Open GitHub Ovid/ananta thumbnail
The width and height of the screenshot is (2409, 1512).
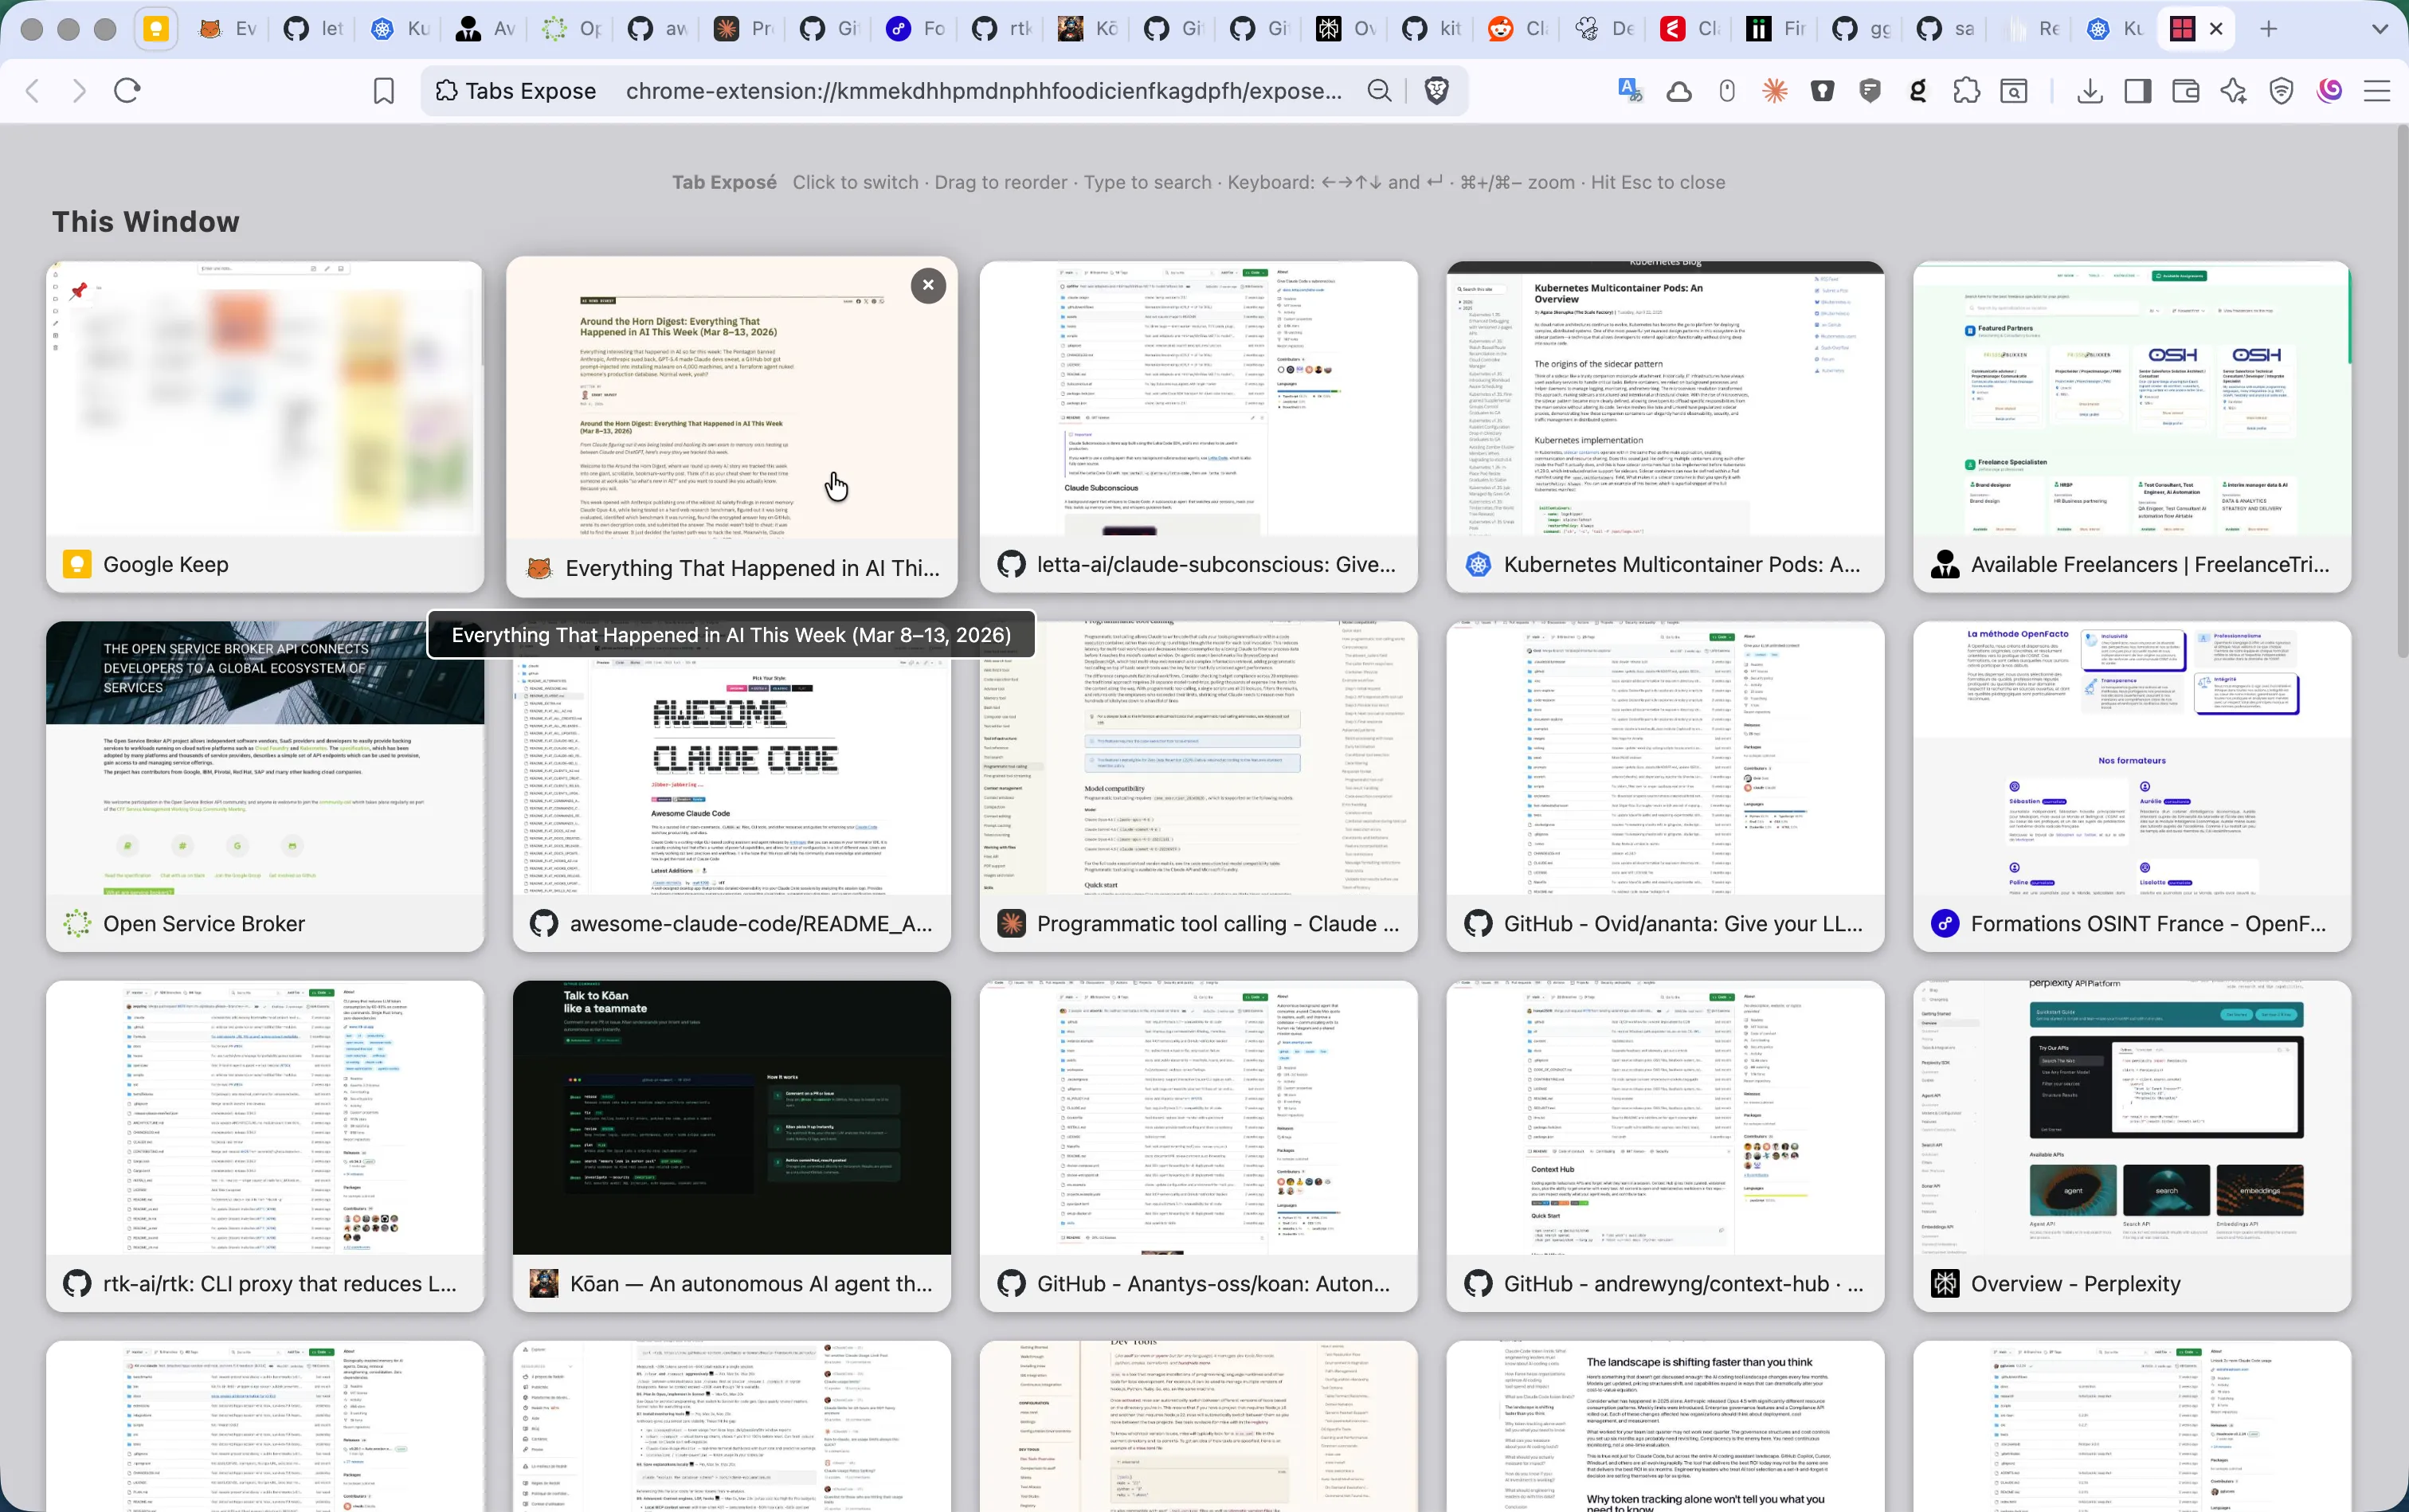tap(1665, 787)
